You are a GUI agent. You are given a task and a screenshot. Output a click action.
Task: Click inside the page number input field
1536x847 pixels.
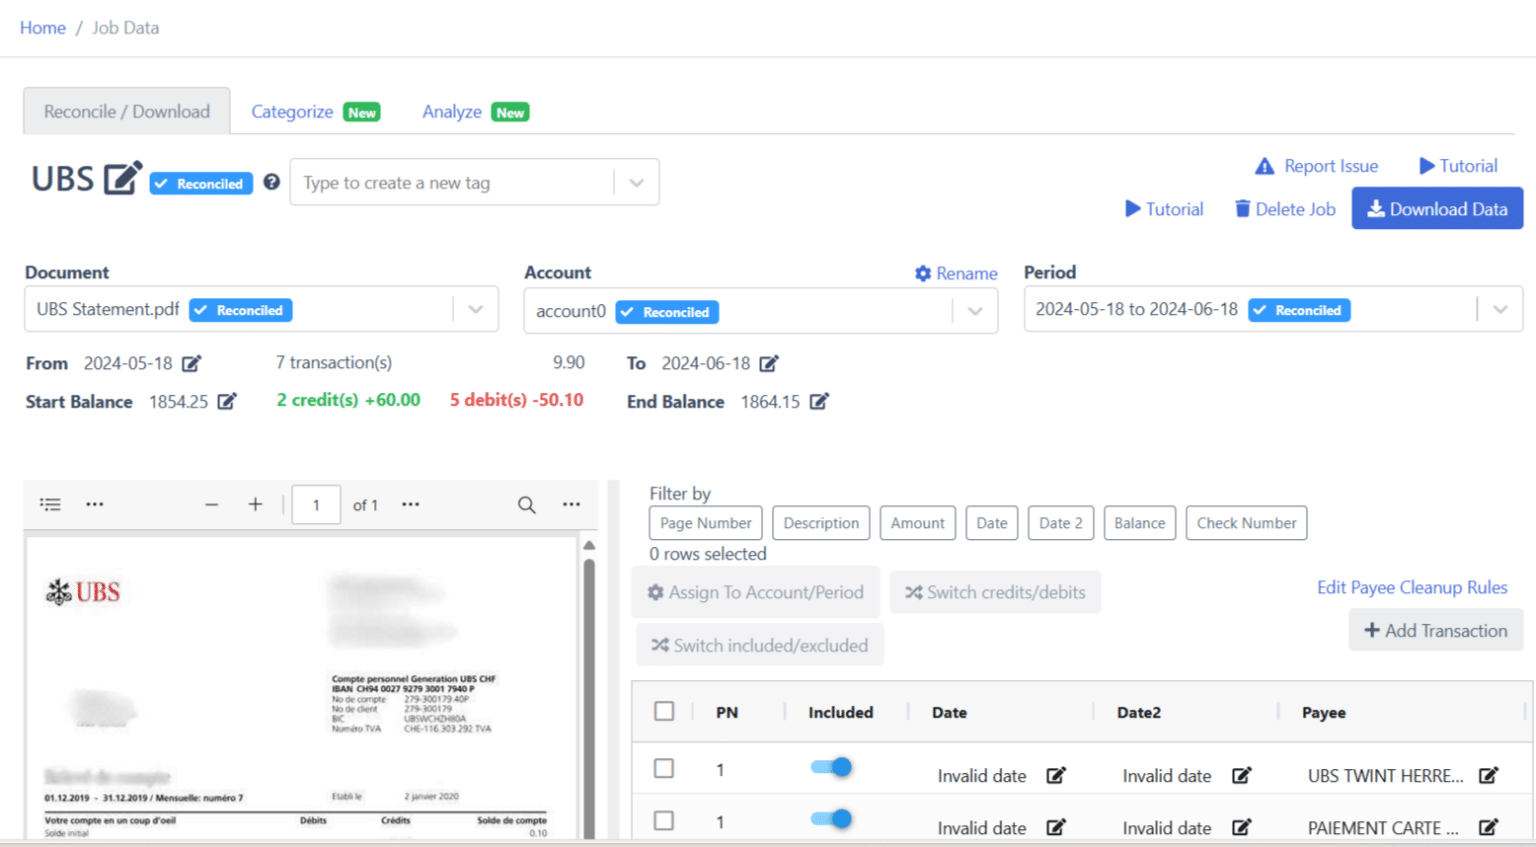316,504
